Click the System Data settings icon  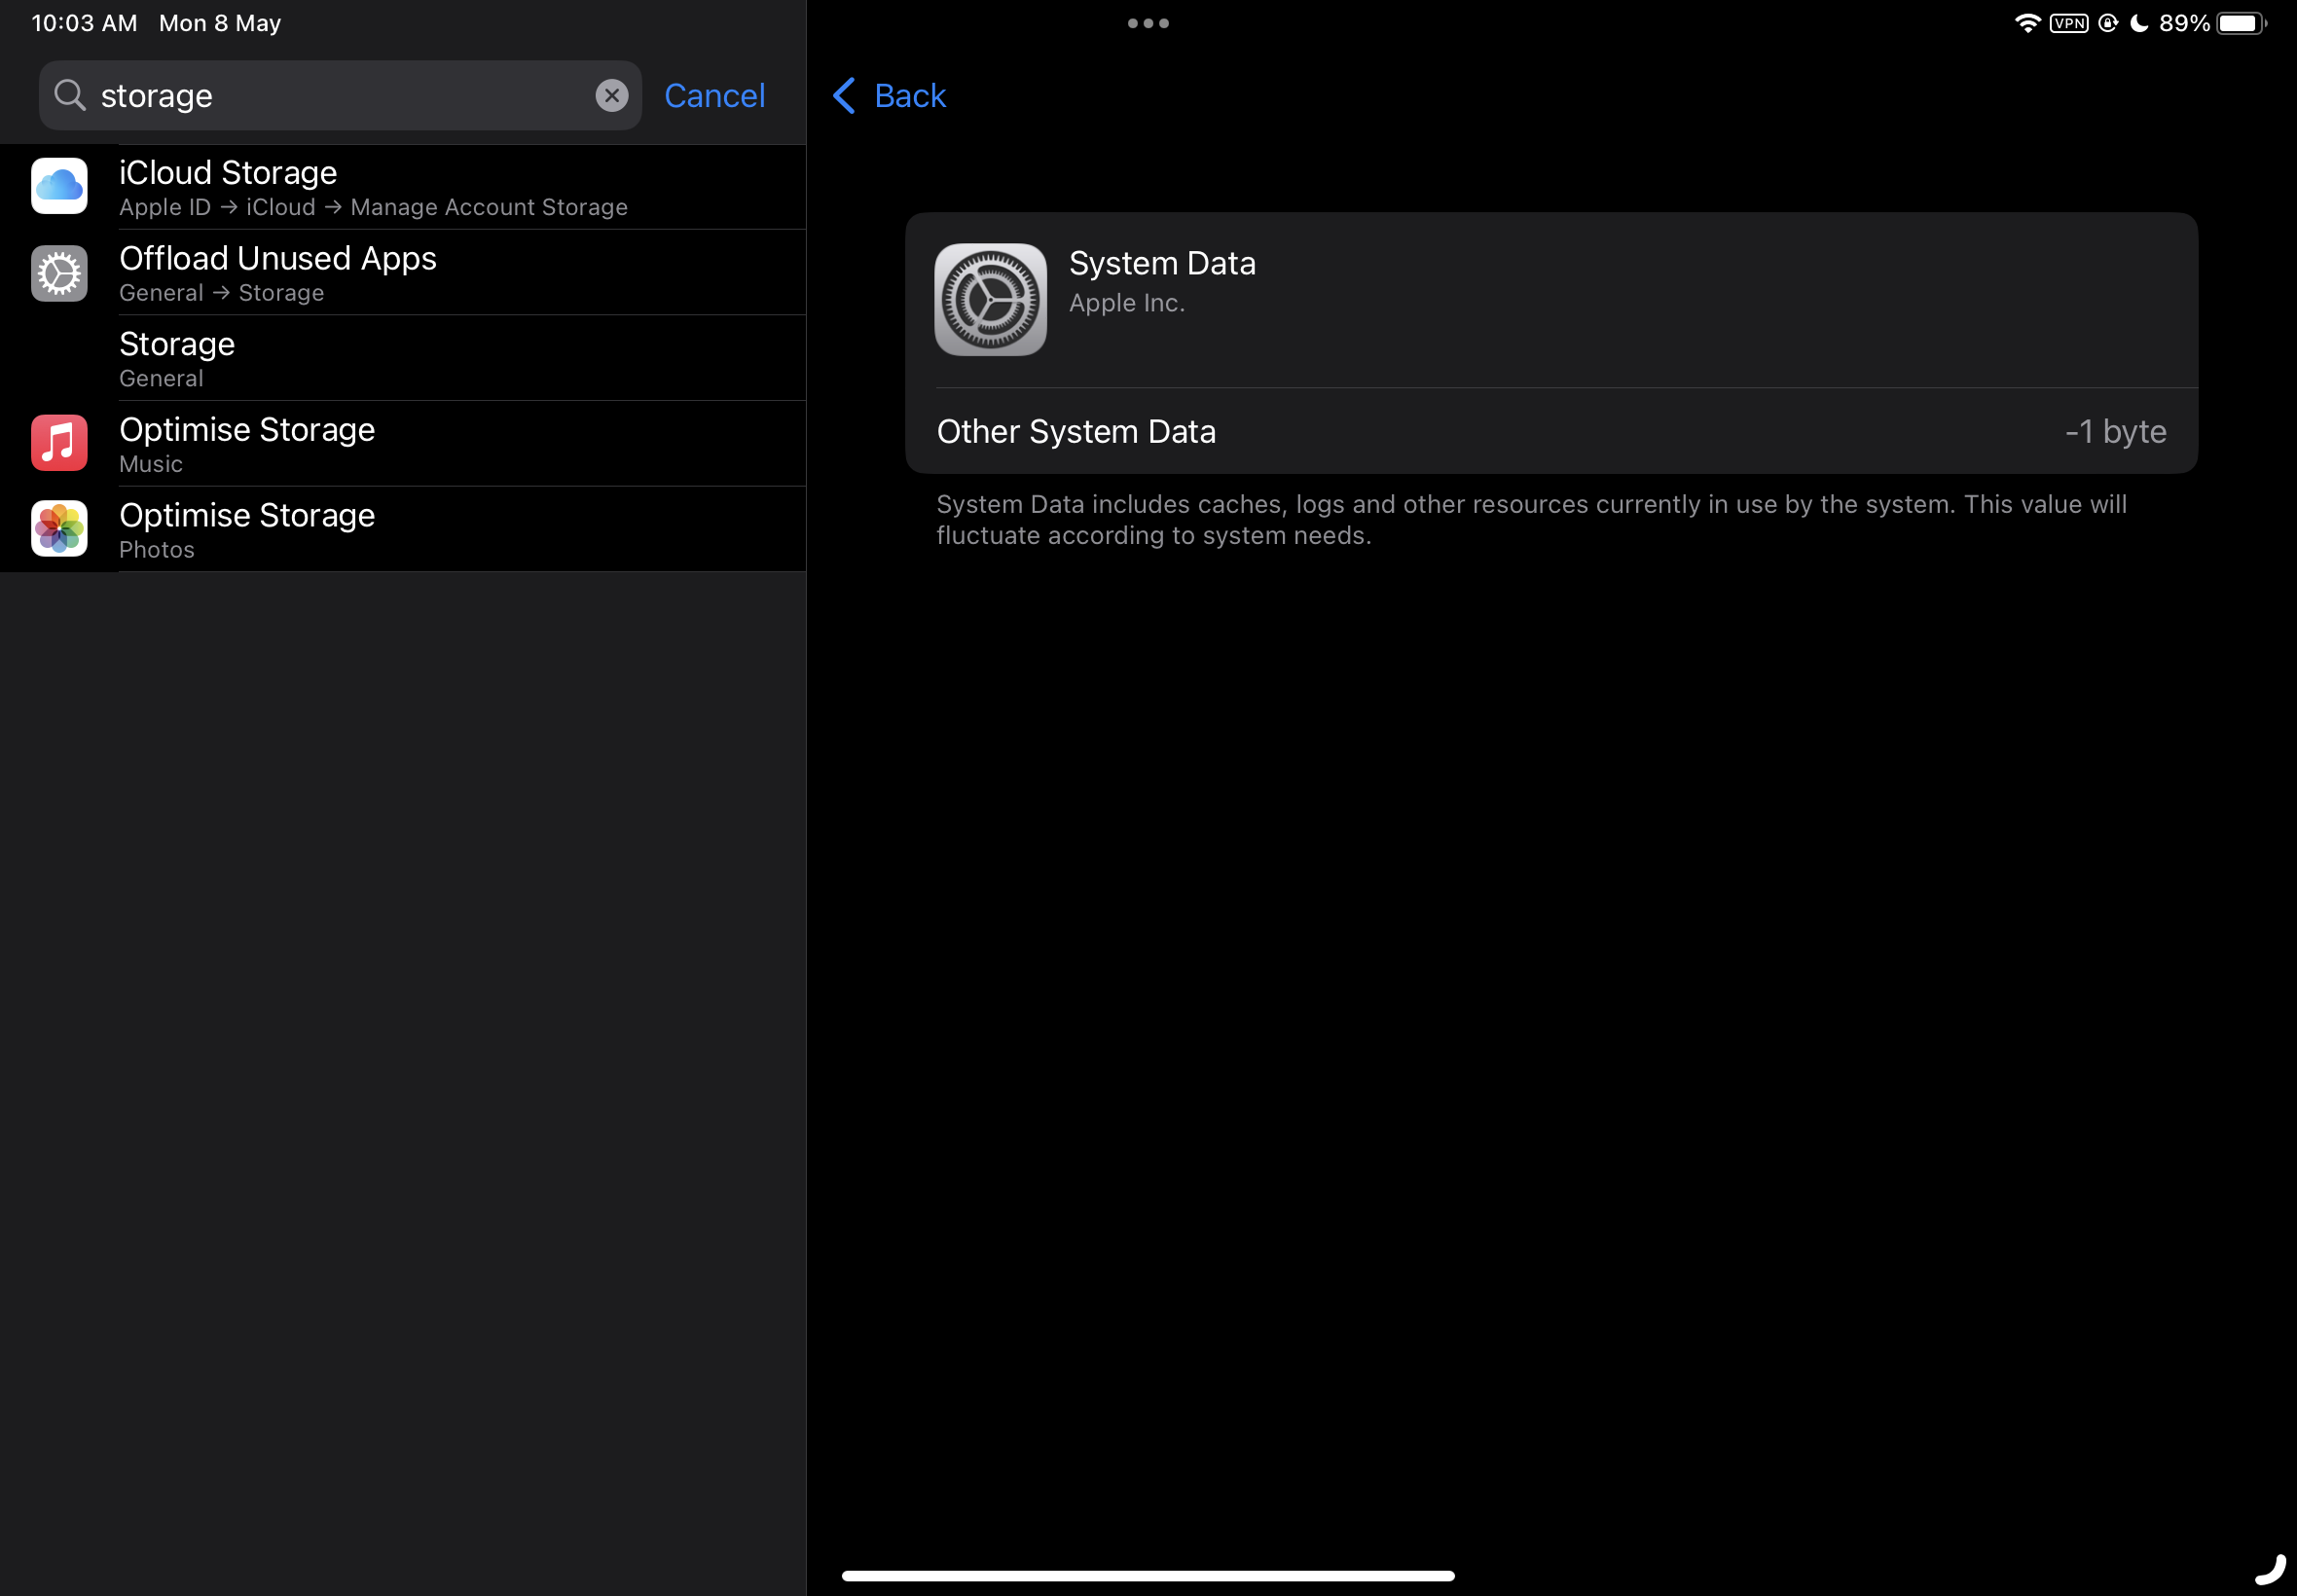[x=988, y=299]
